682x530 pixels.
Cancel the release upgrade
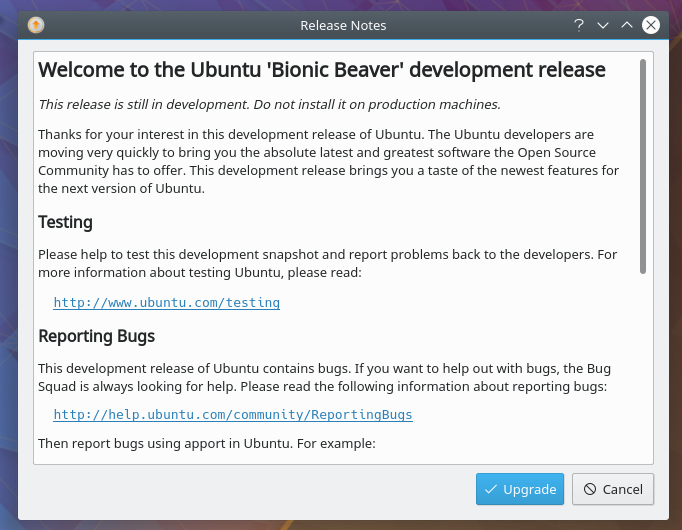pyautogui.click(x=613, y=489)
